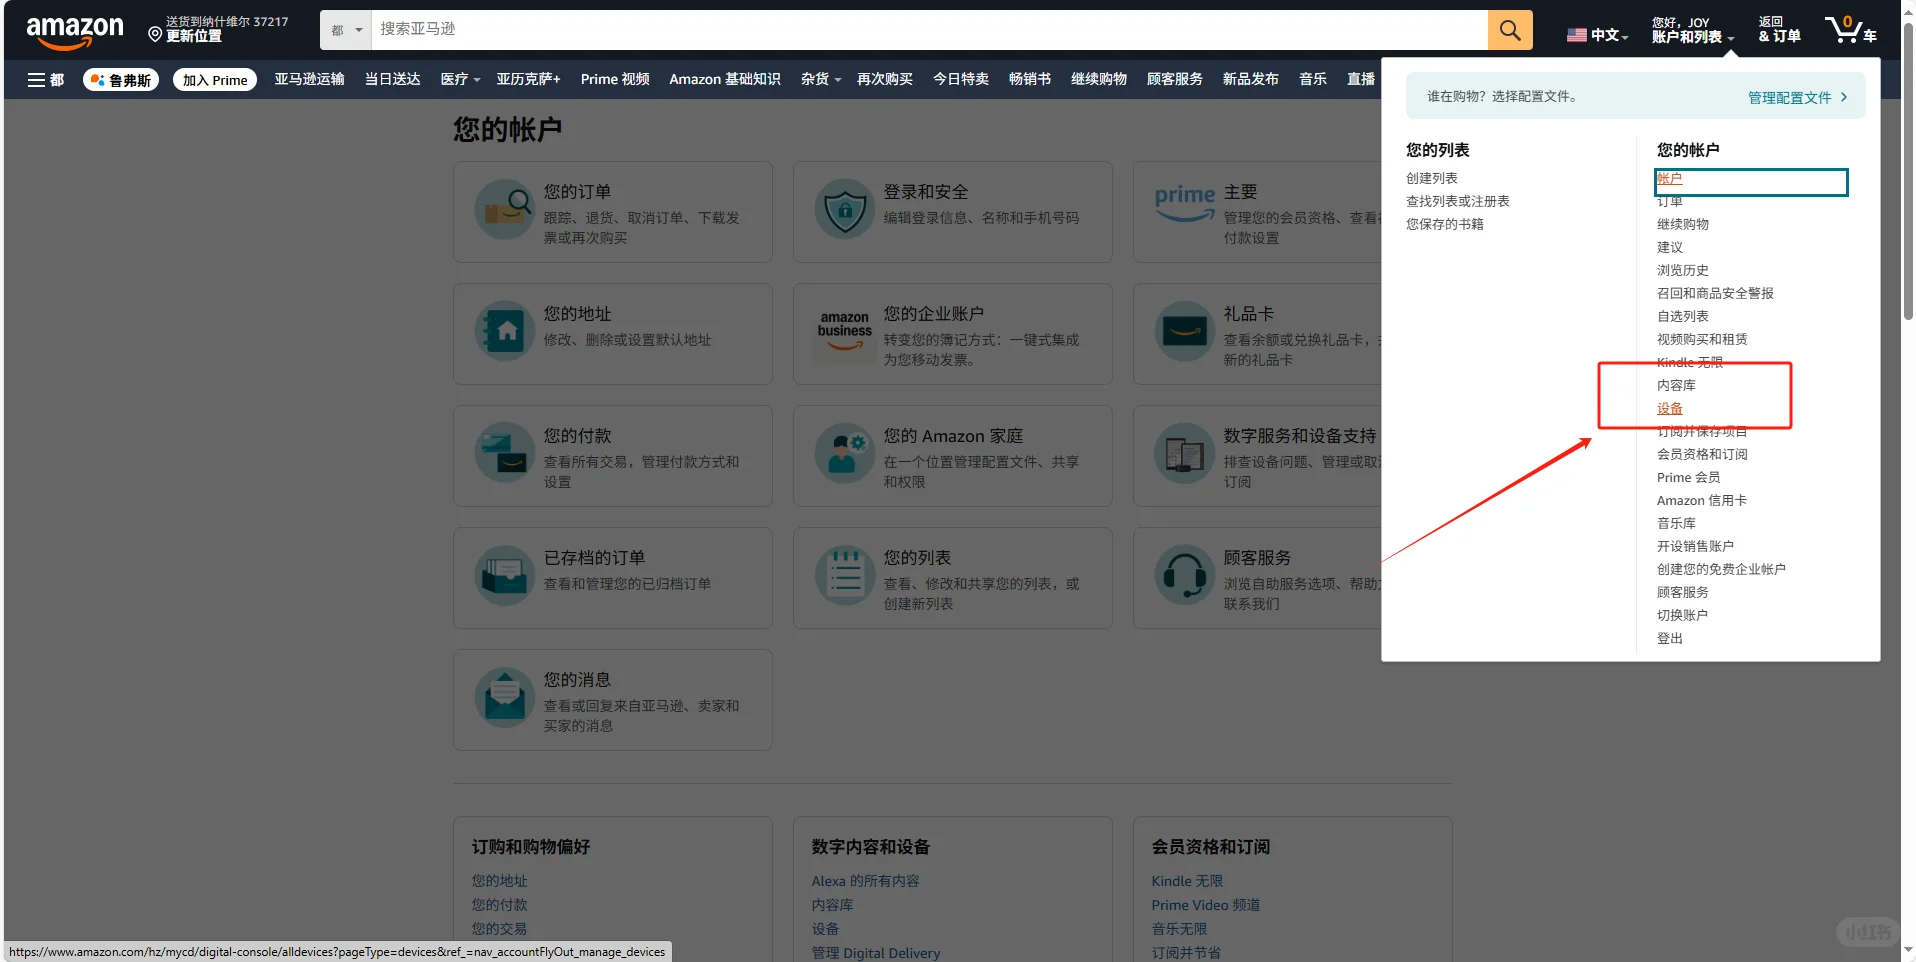This screenshot has width=1916, height=962.
Task: Open 您的地址 link under 订购和购物偏好
Action: point(500,881)
